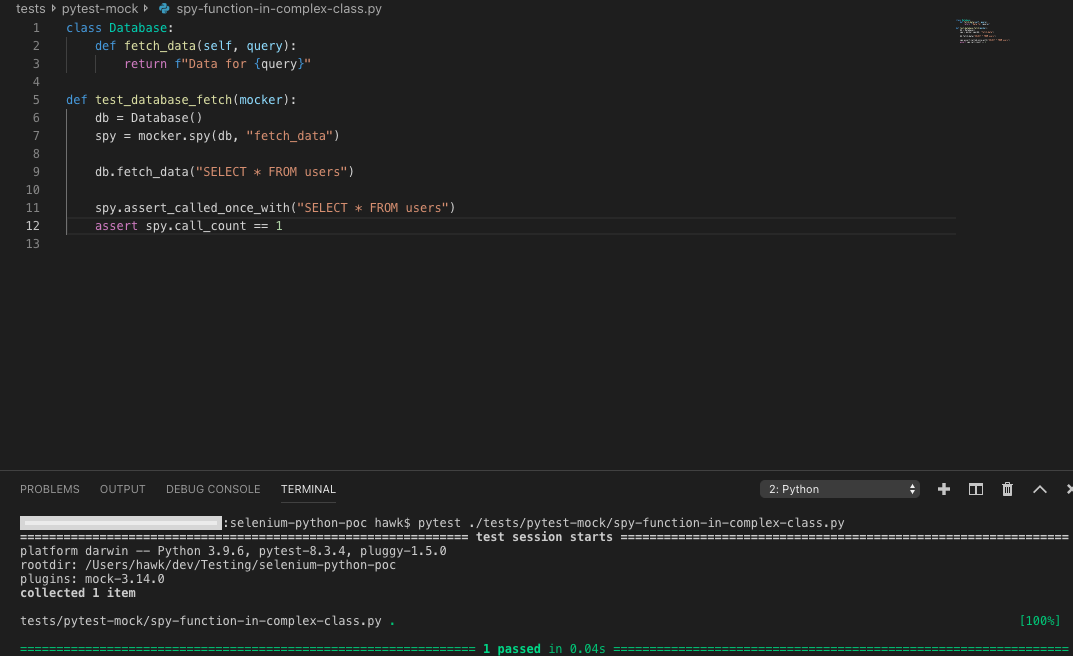Split the terminal panel
The width and height of the screenshot is (1073, 656).
tap(976, 489)
